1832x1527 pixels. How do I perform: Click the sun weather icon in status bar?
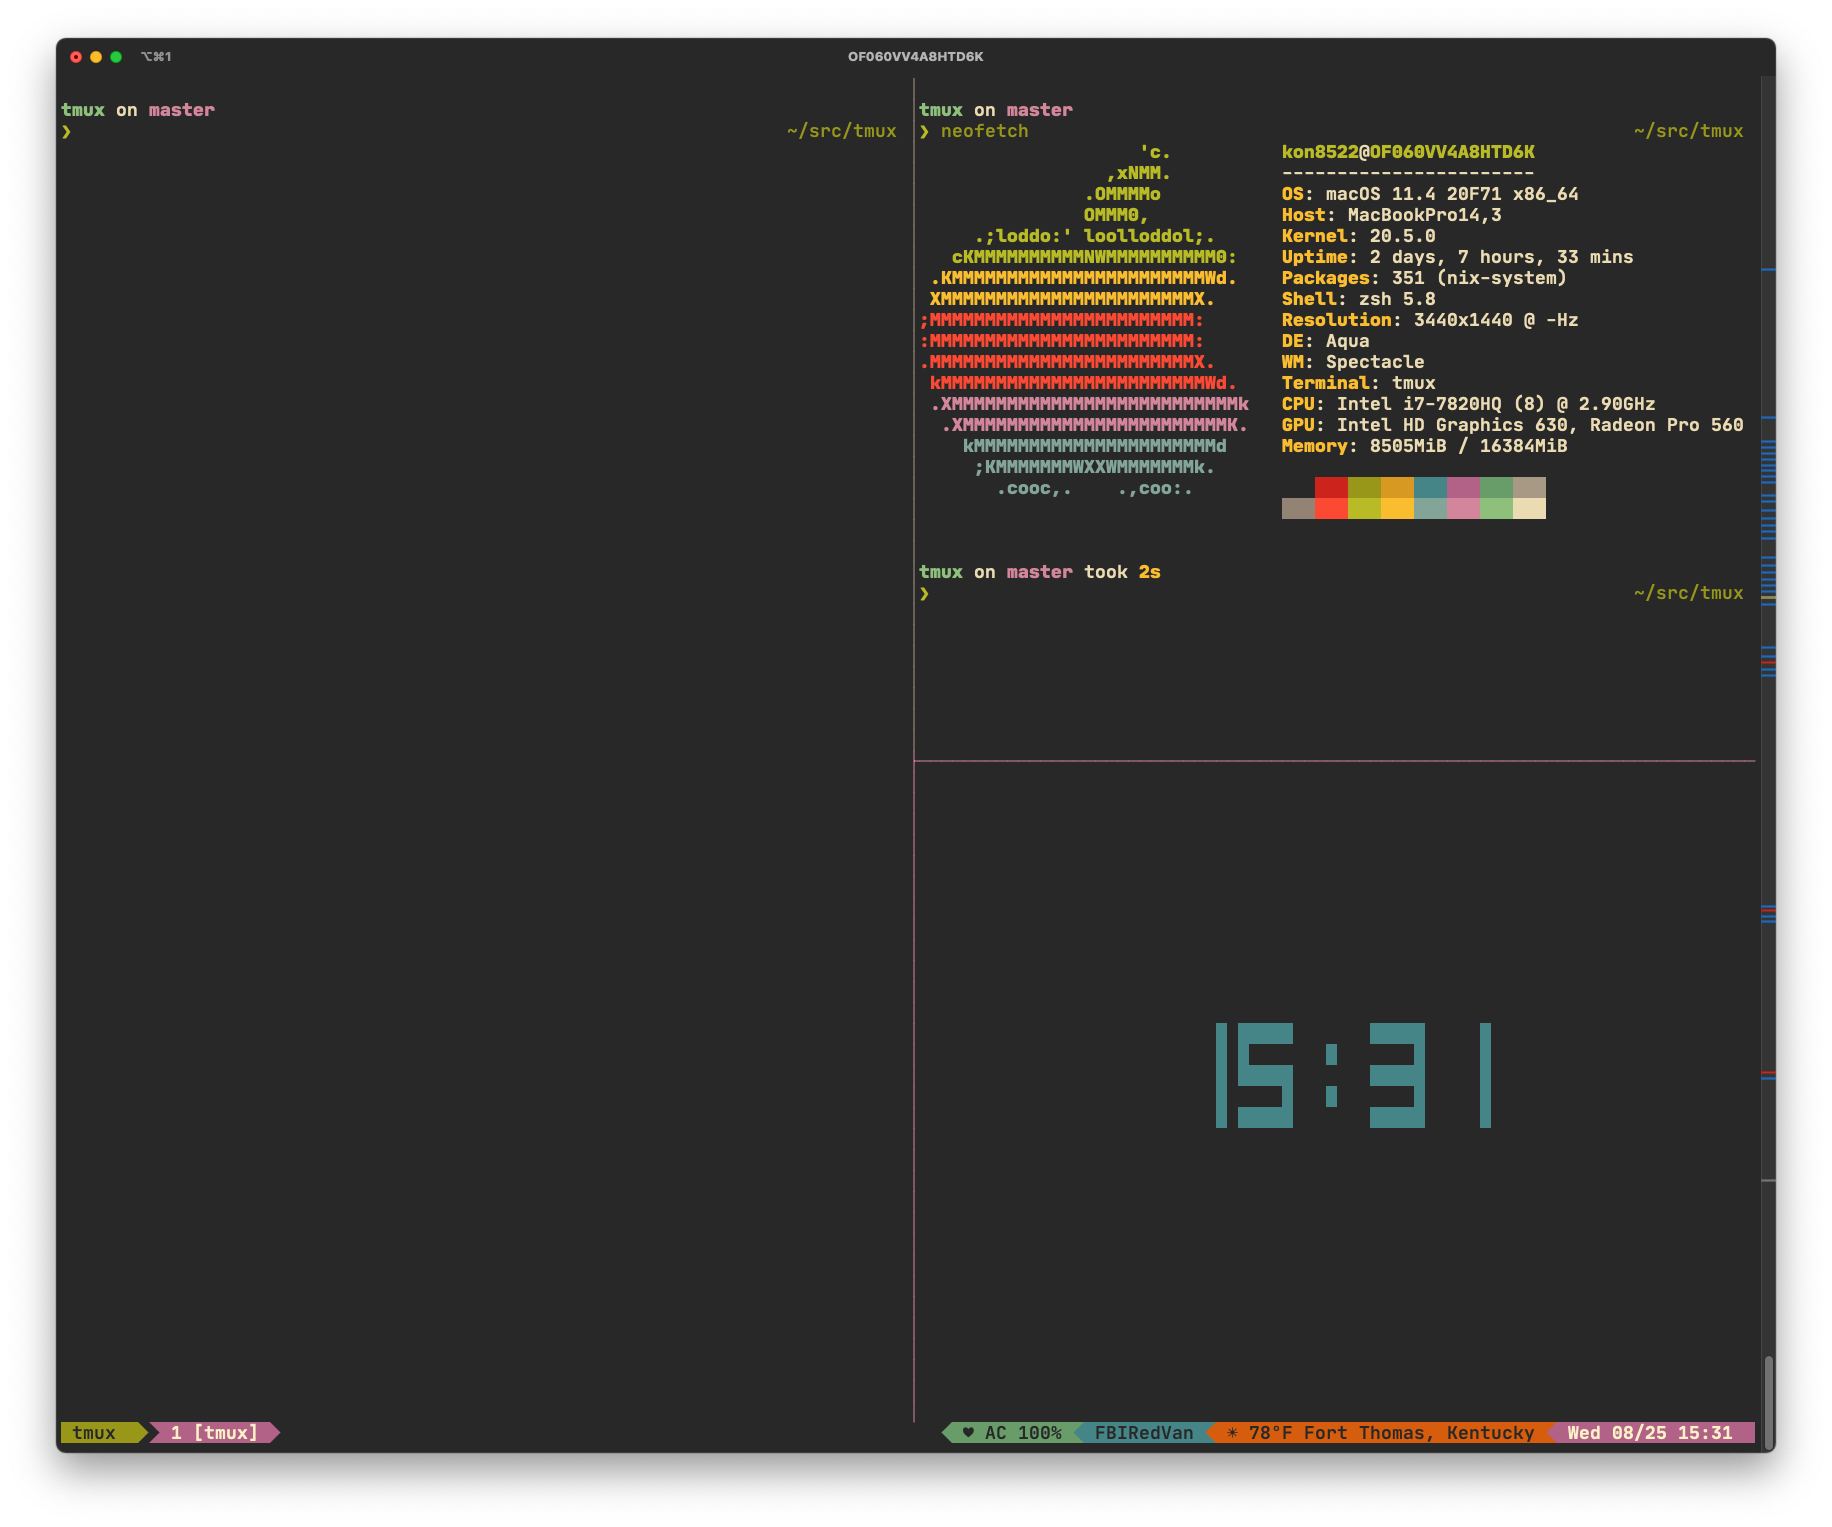1232,1433
